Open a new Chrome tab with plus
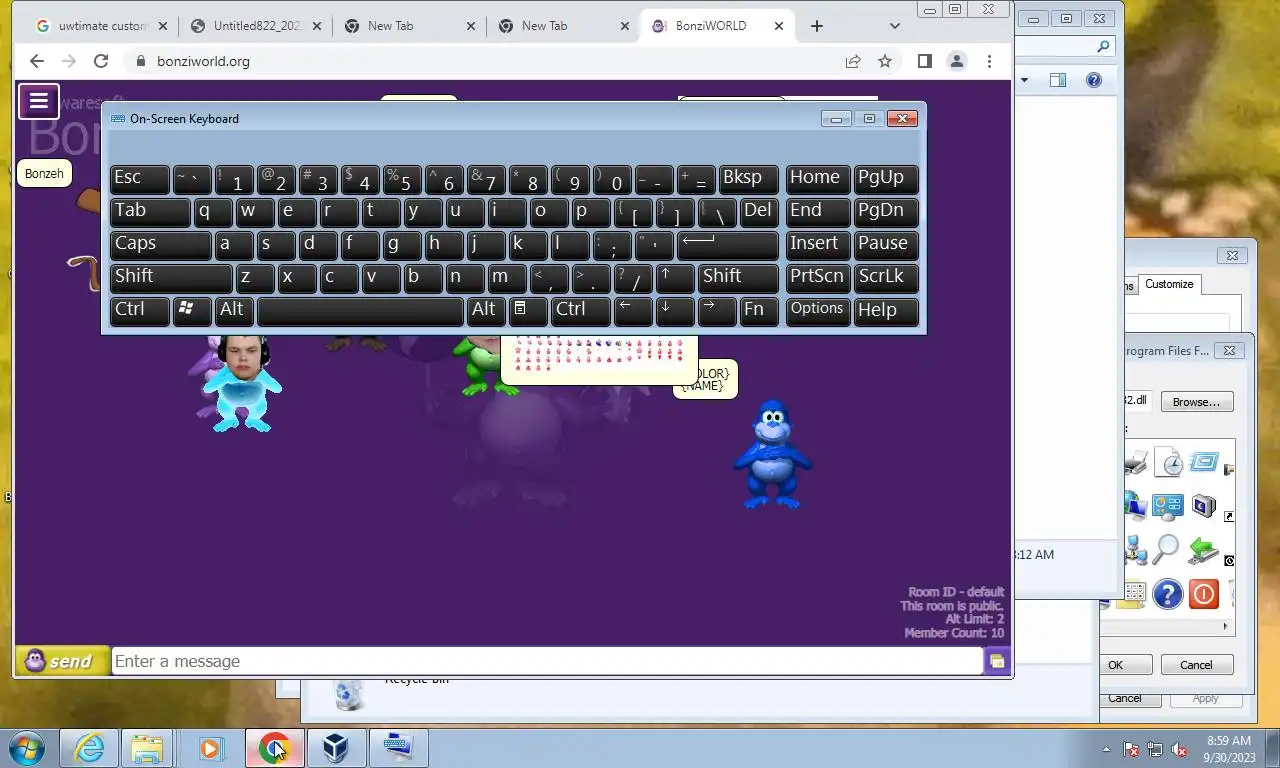This screenshot has height=768, width=1280. tap(817, 26)
